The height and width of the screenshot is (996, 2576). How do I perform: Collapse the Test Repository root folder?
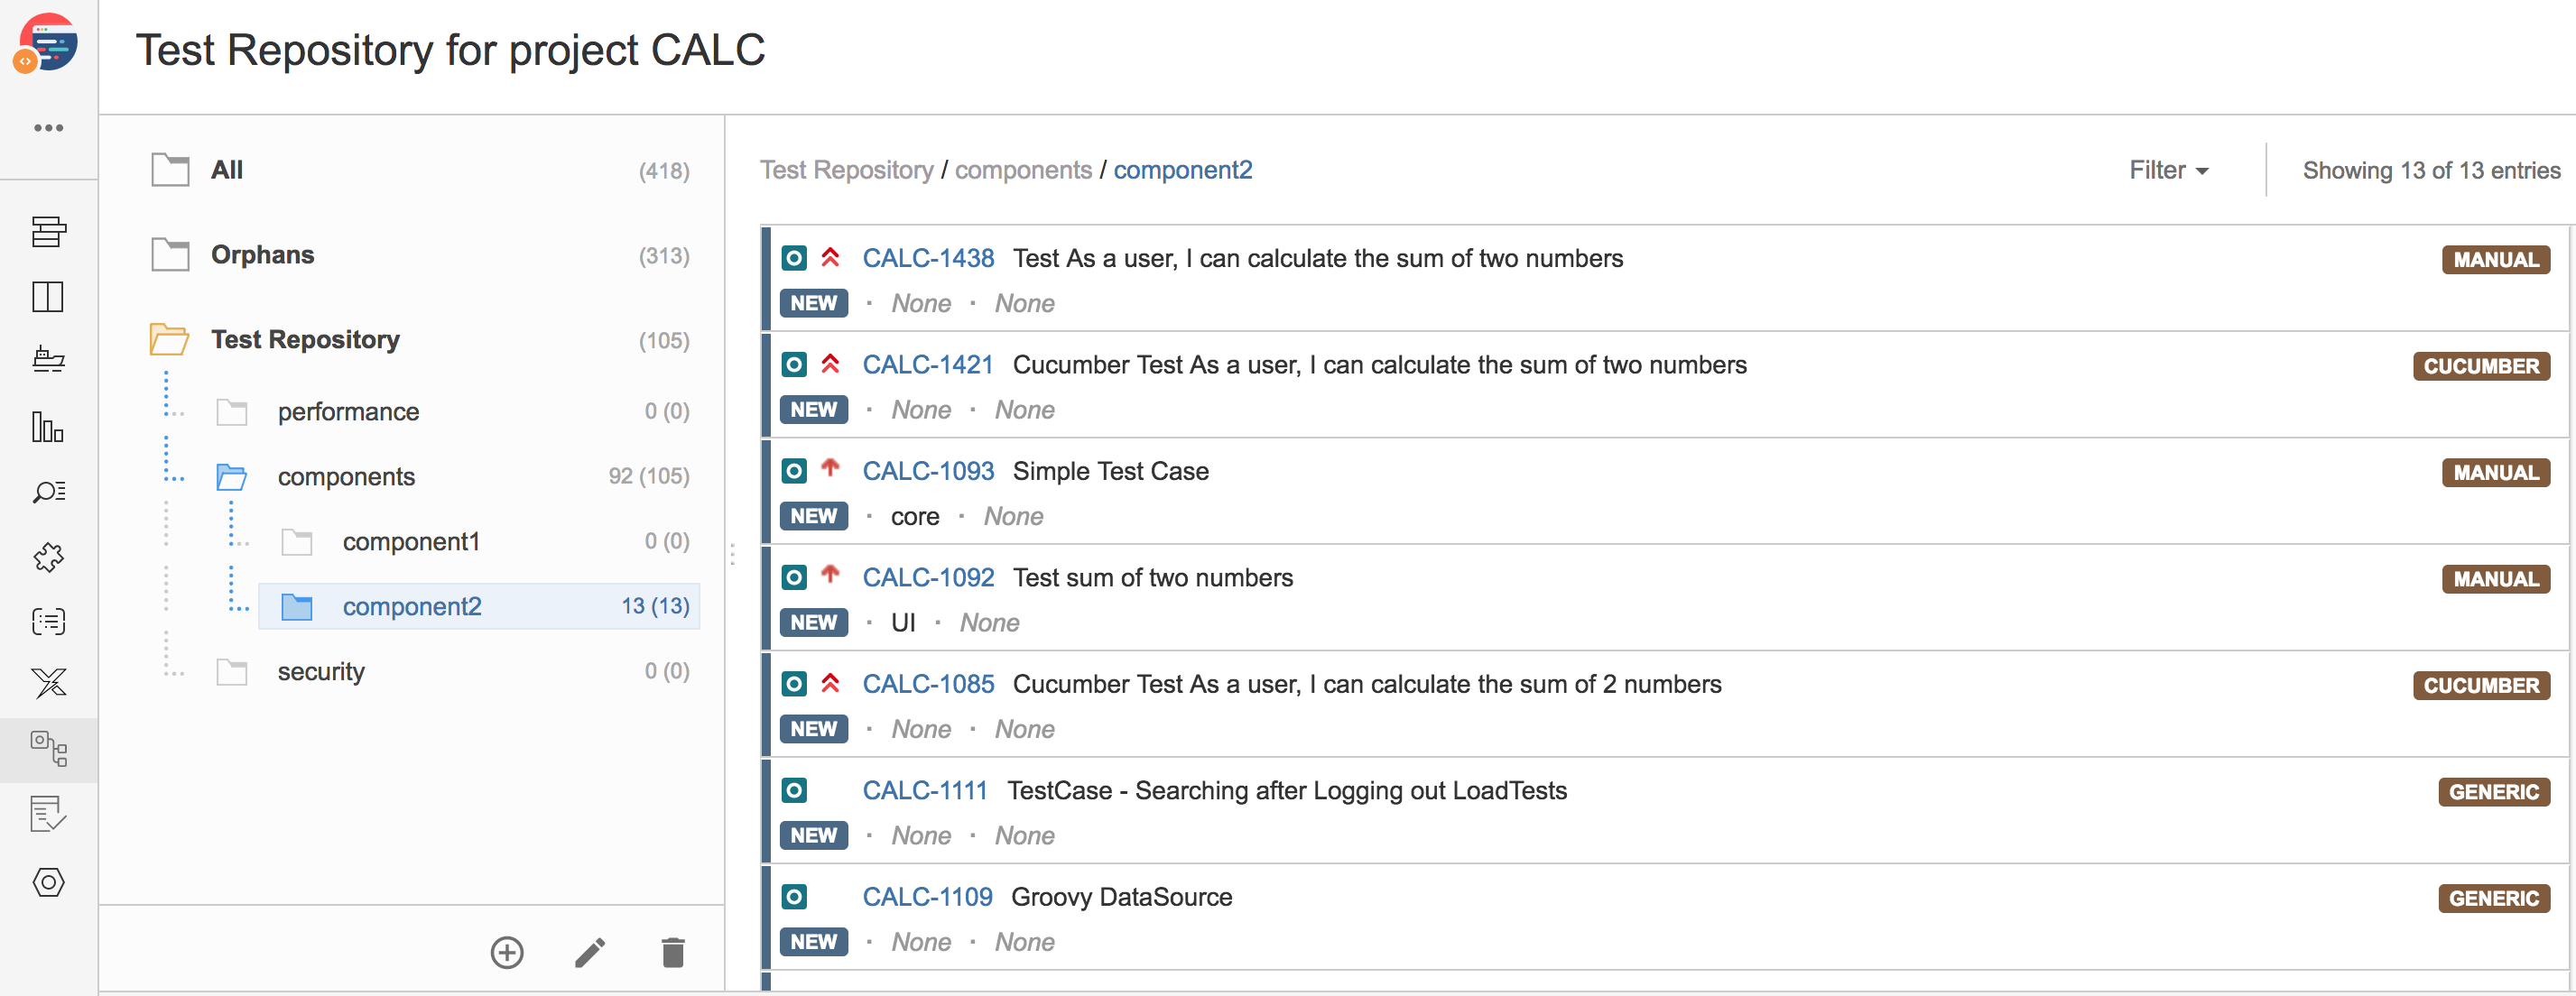point(170,340)
